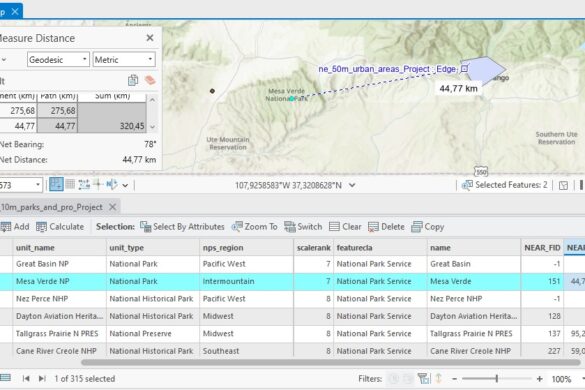The height and width of the screenshot is (390, 585).
Task: Select the nps_region column header
Action: click(x=246, y=247)
